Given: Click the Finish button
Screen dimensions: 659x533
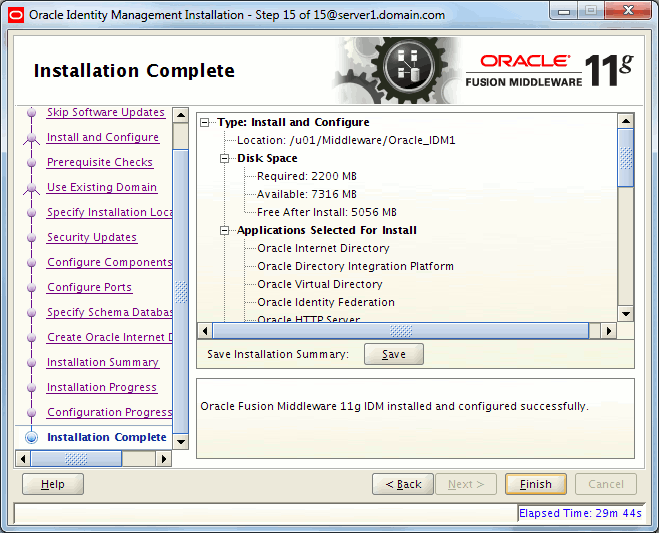Looking at the screenshot, I should pyautogui.click(x=536, y=484).
